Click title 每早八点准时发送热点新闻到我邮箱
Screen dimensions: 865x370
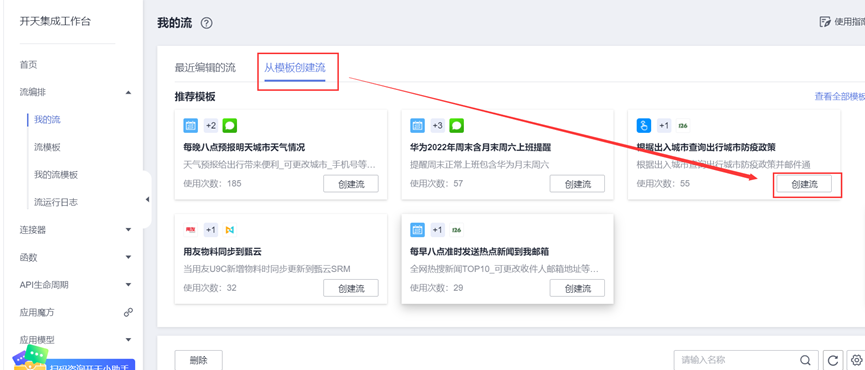pyautogui.click(x=479, y=251)
